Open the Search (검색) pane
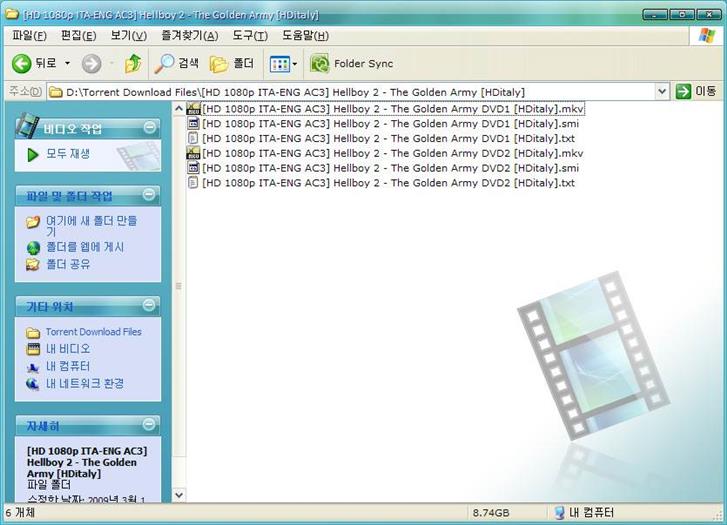This screenshot has width=727, height=525. pyautogui.click(x=177, y=64)
